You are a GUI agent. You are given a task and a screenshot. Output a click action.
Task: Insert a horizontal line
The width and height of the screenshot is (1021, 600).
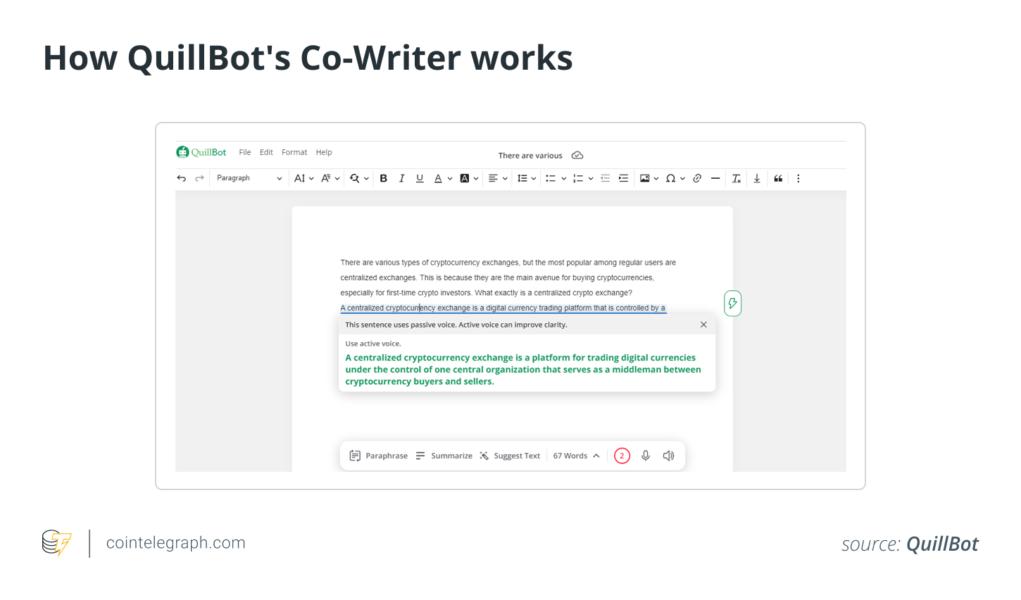pyautogui.click(x=715, y=179)
